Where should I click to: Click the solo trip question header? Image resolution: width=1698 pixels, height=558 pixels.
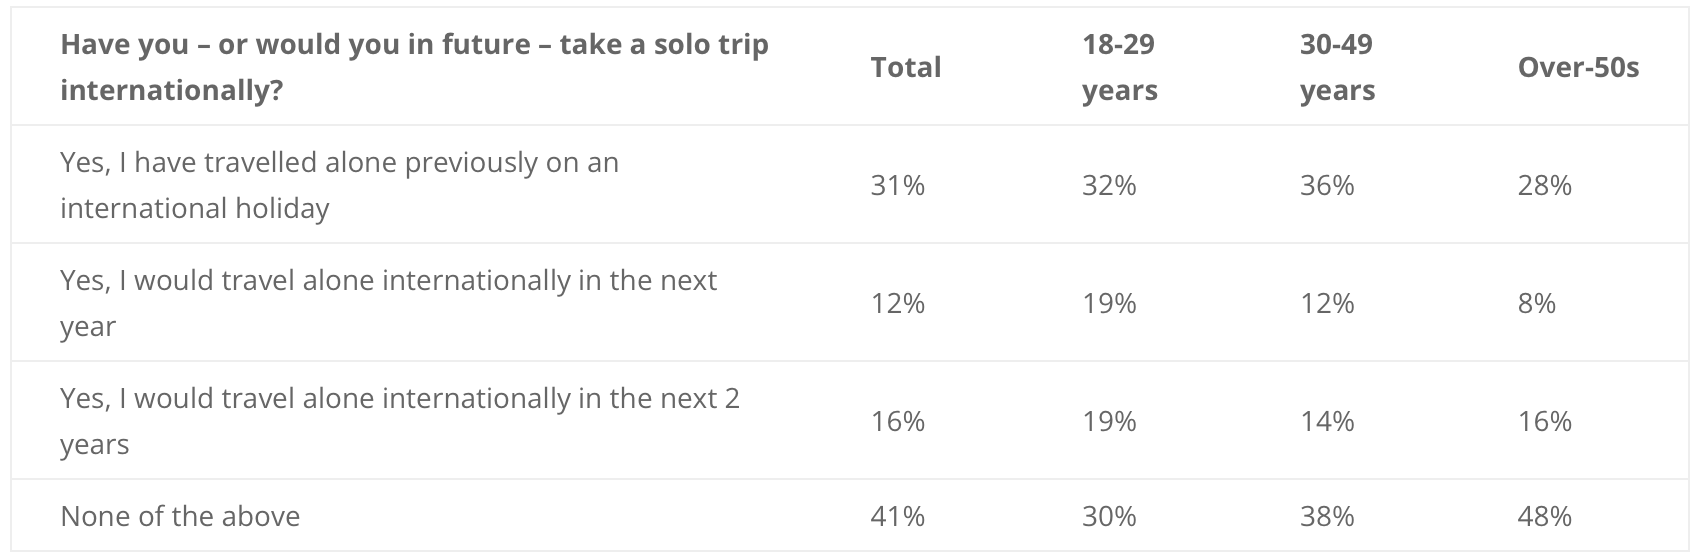414,67
